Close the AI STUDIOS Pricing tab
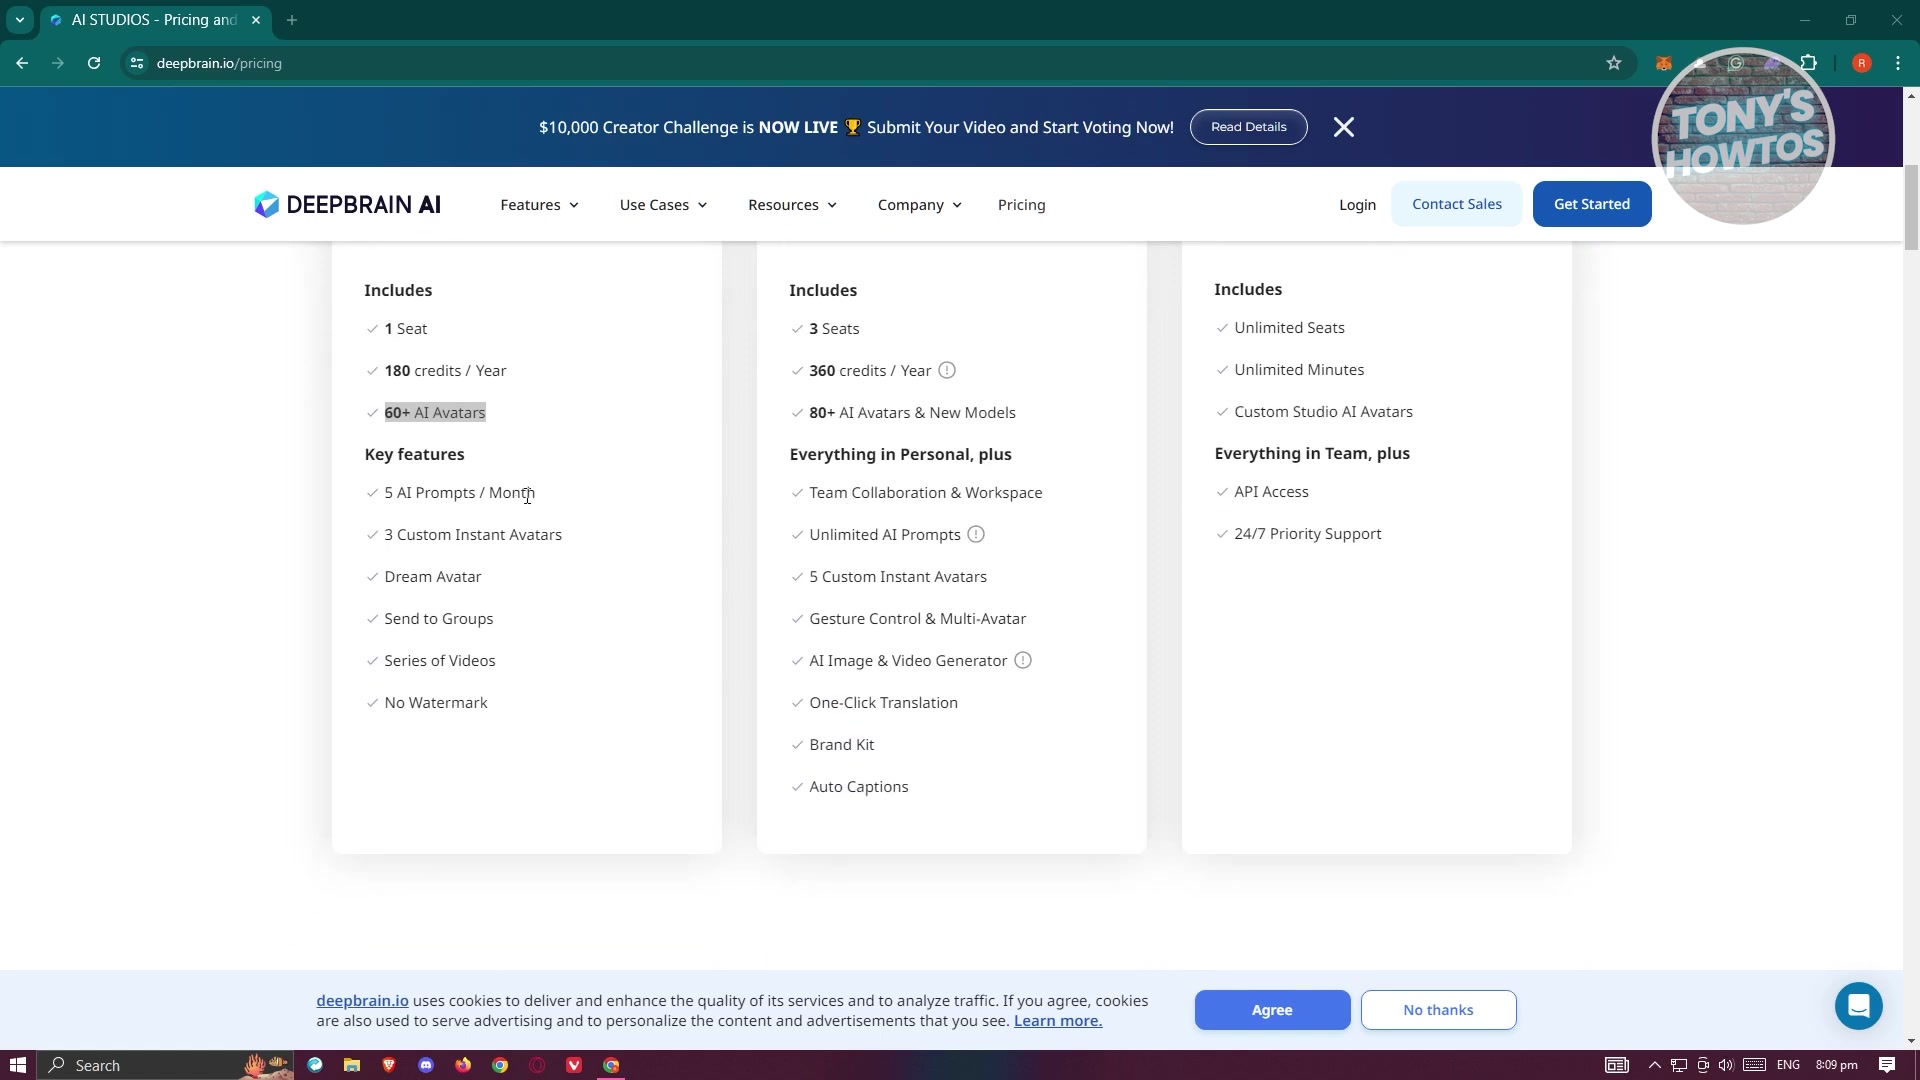Viewport: 1920px width, 1080px height. [x=256, y=20]
